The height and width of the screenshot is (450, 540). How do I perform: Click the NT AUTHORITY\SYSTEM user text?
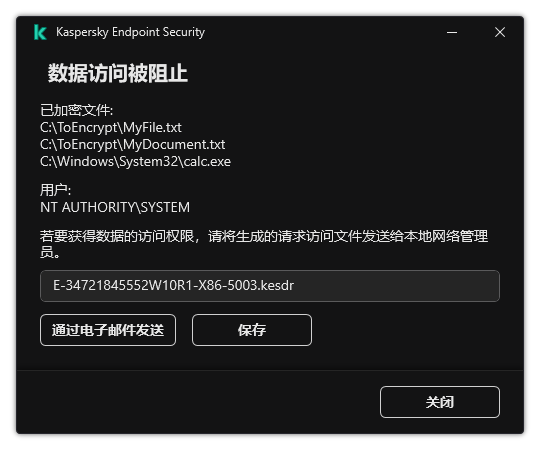click(x=115, y=207)
